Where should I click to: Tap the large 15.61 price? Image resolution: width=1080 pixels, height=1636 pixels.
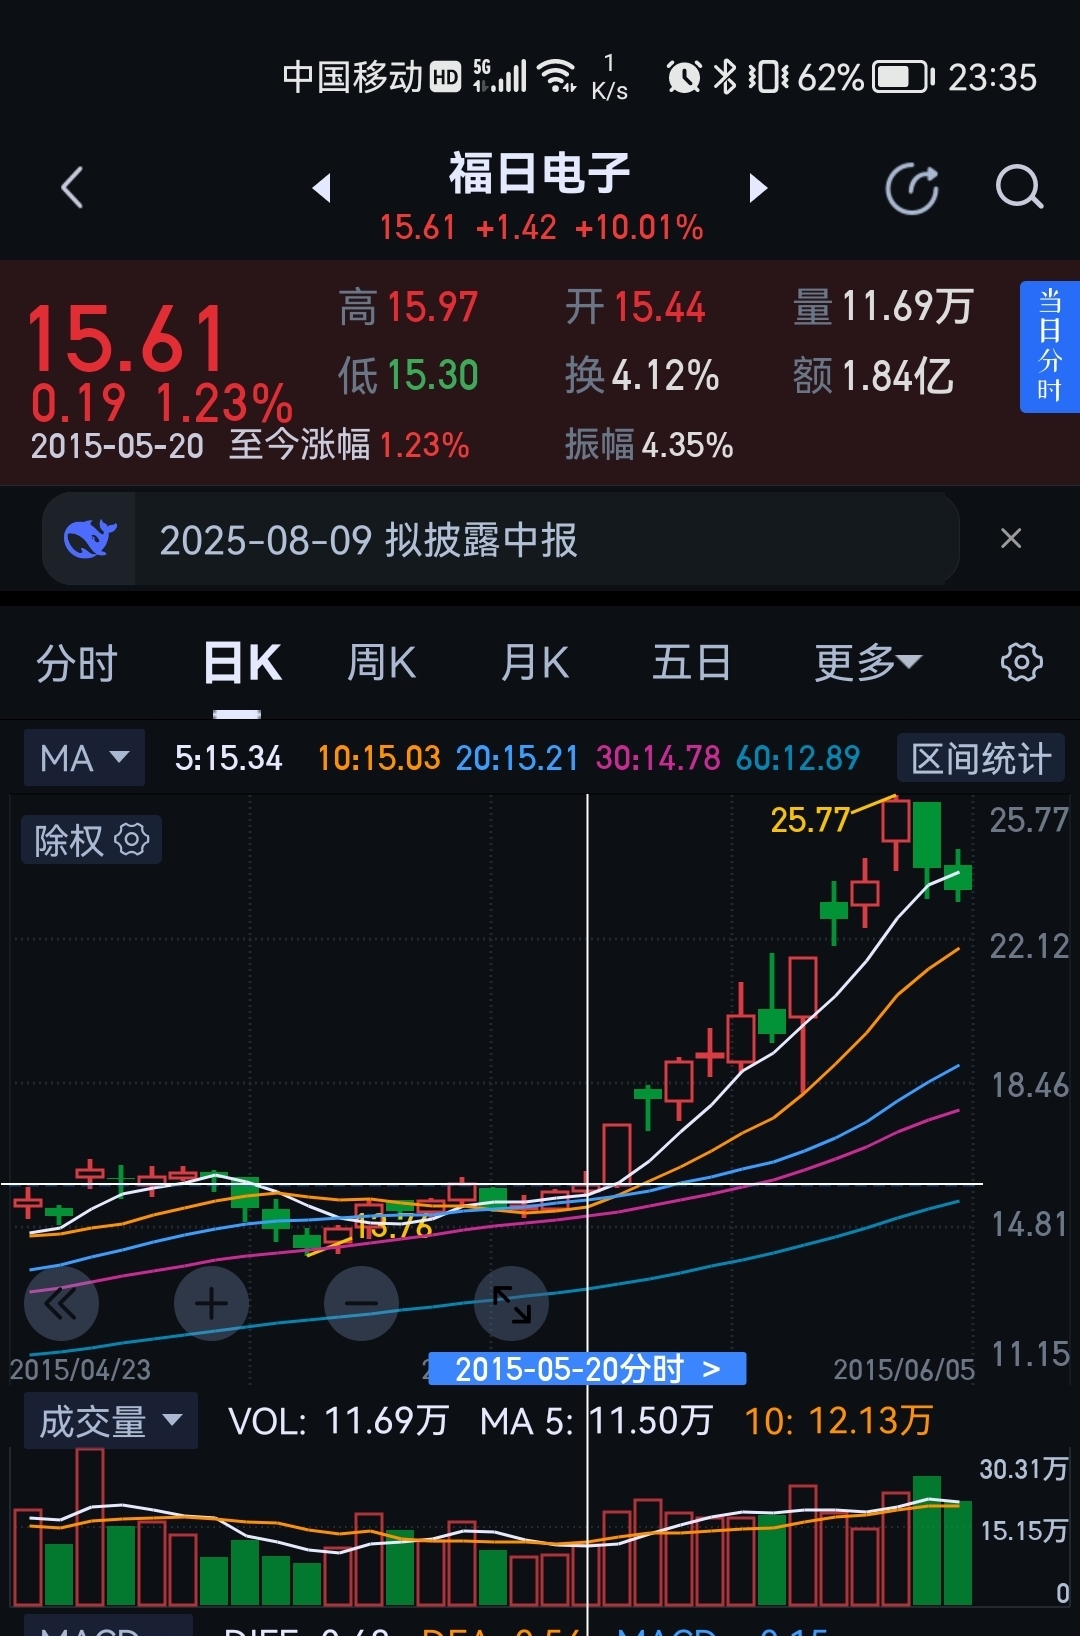pyautogui.click(x=126, y=339)
